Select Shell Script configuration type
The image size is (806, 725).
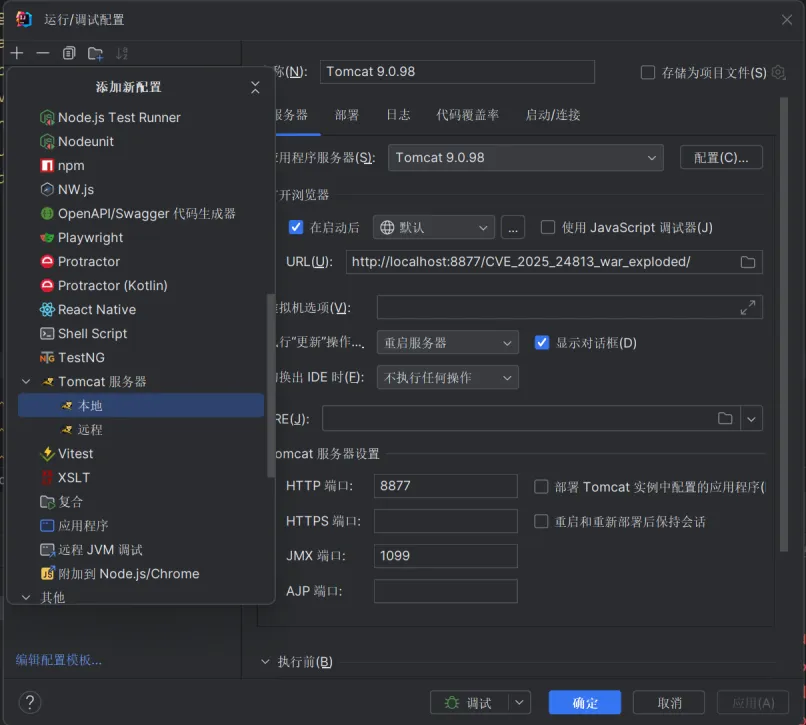pos(141,333)
